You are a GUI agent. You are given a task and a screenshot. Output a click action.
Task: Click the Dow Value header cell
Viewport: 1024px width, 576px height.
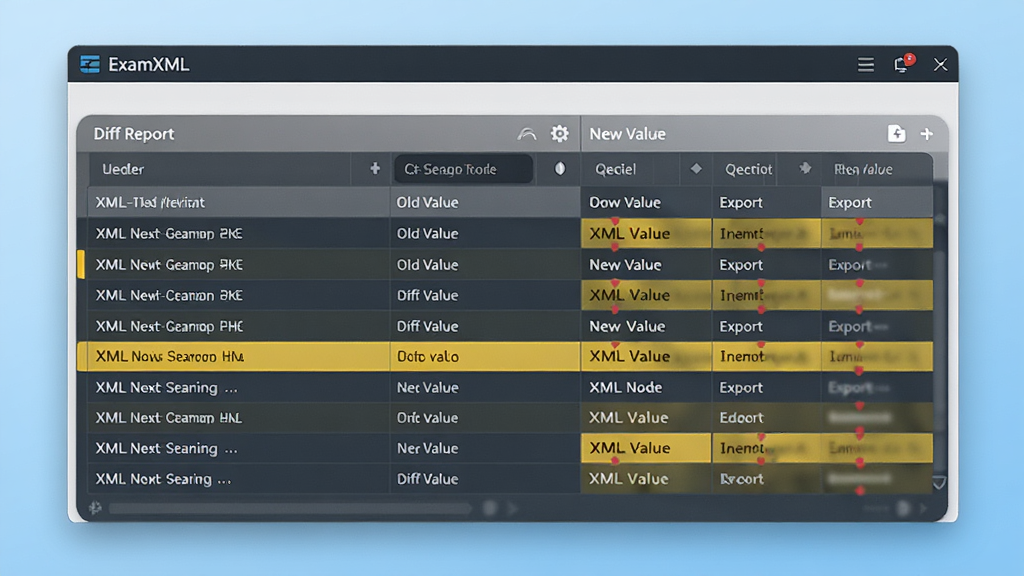pyautogui.click(x=646, y=202)
